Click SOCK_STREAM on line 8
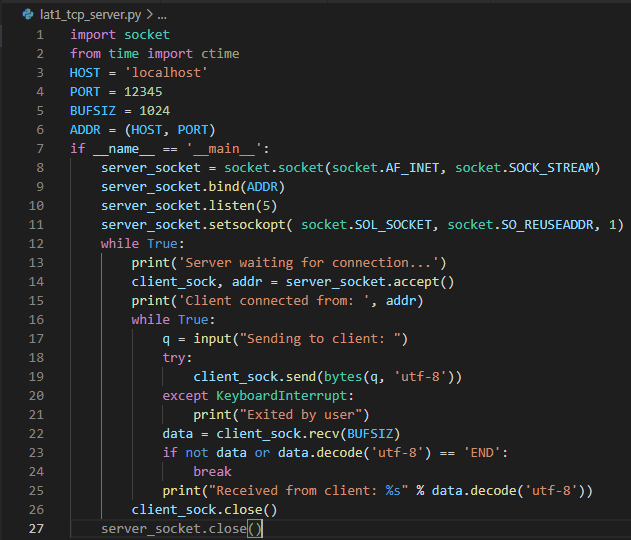The height and width of the screenshot is (540, 631). point(551,168)
